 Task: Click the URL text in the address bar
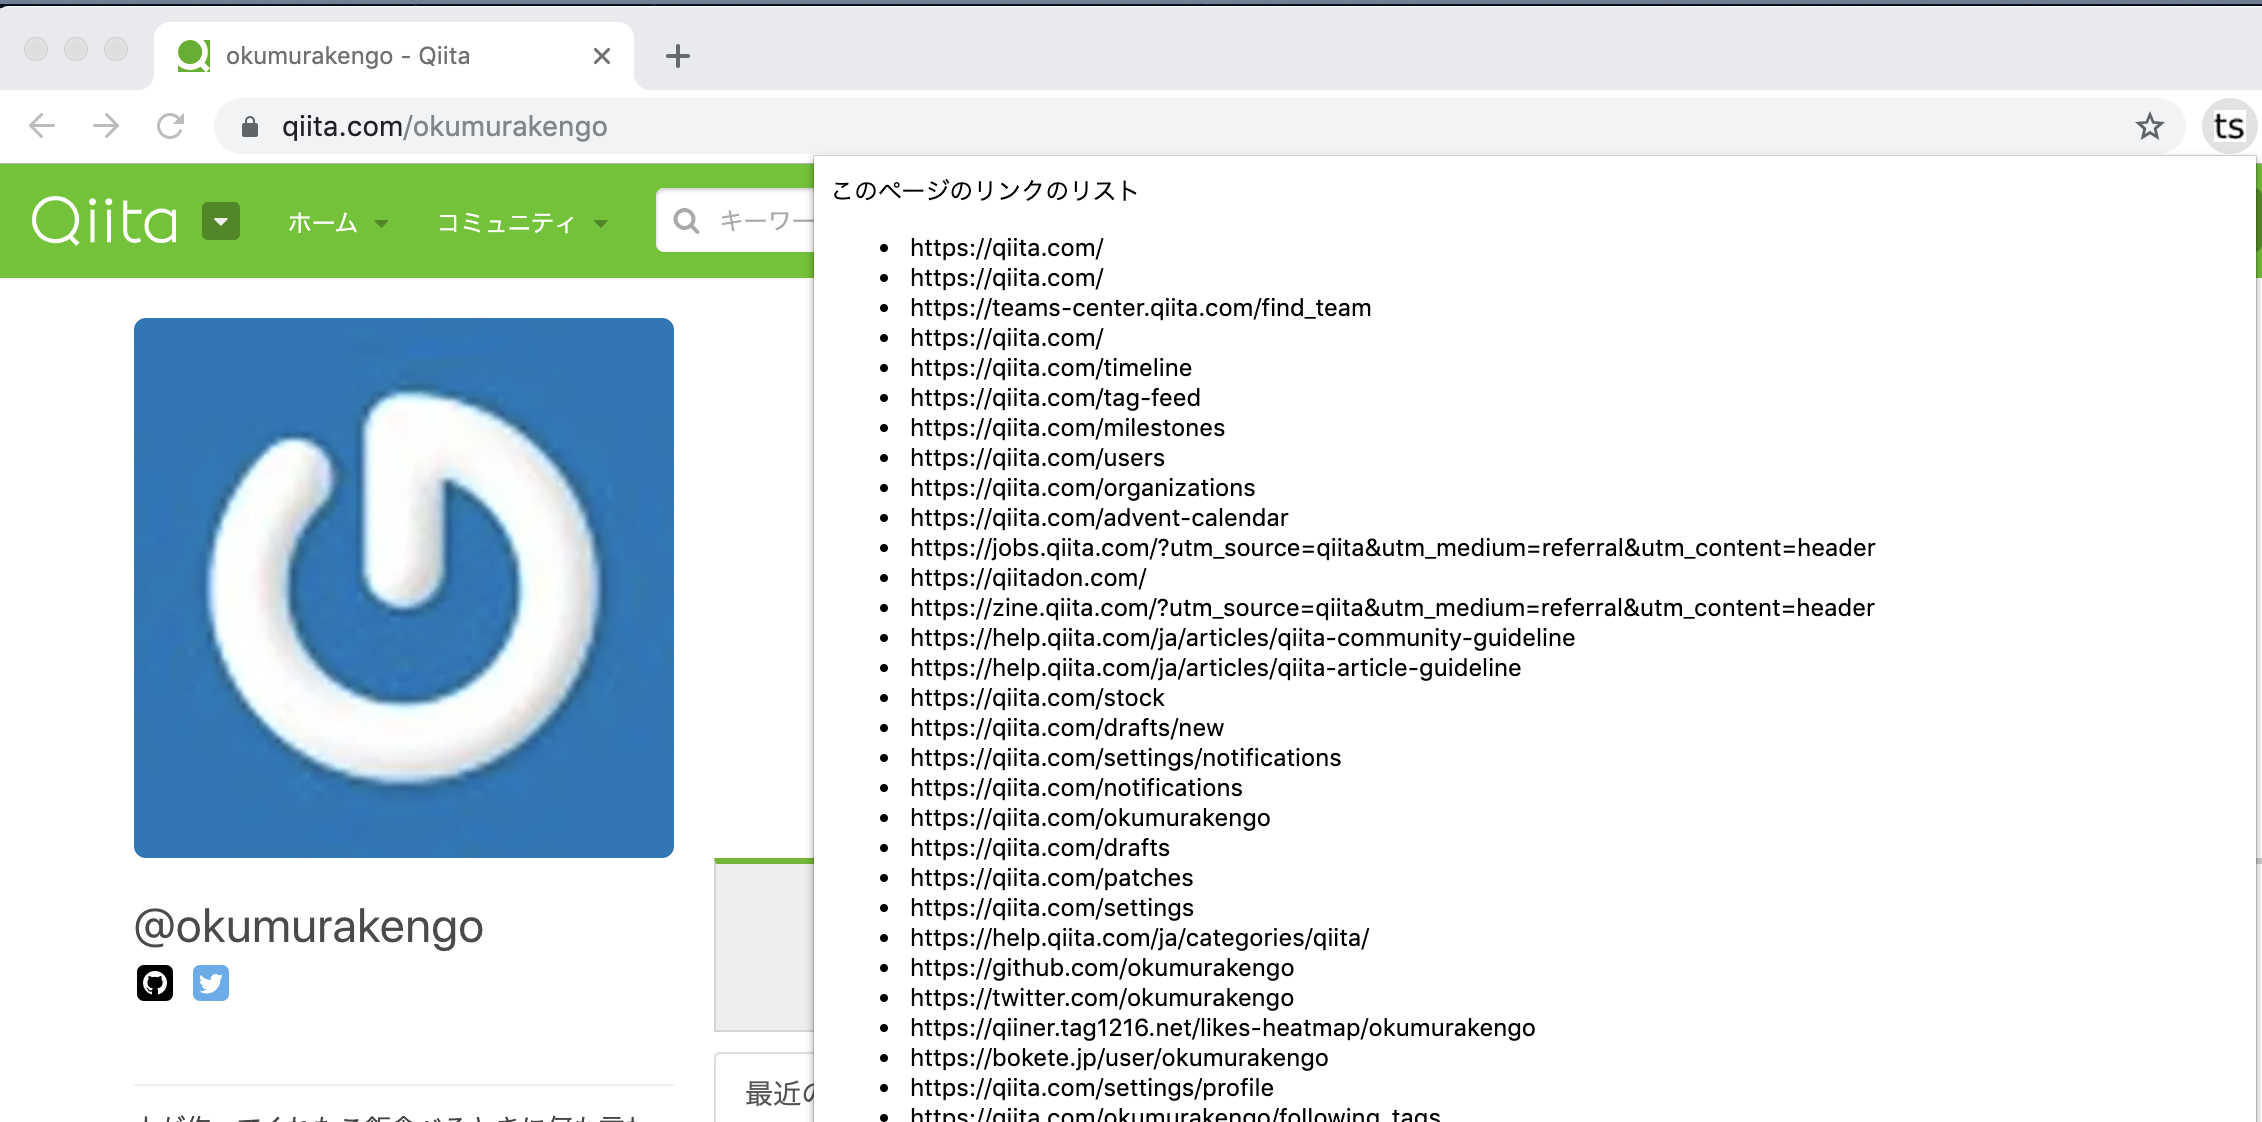click(445, 126)
